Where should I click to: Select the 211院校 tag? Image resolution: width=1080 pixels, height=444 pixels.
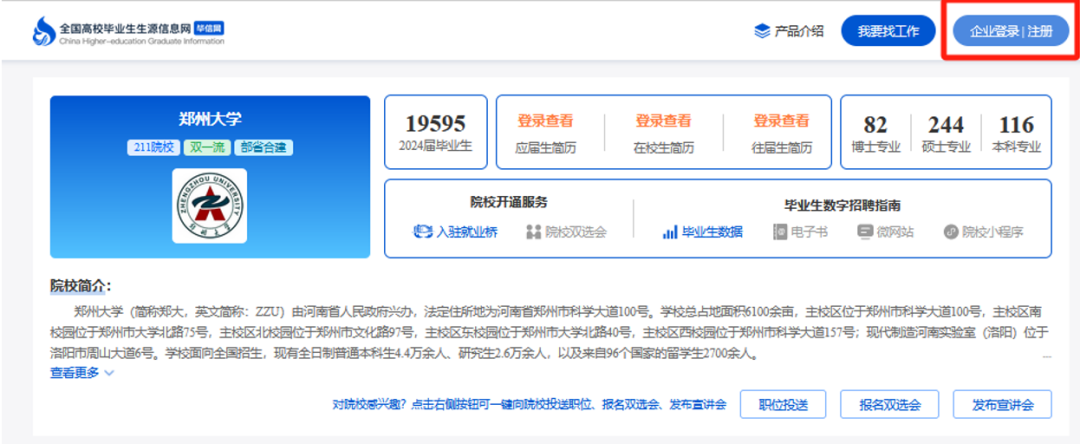(153, 147)
